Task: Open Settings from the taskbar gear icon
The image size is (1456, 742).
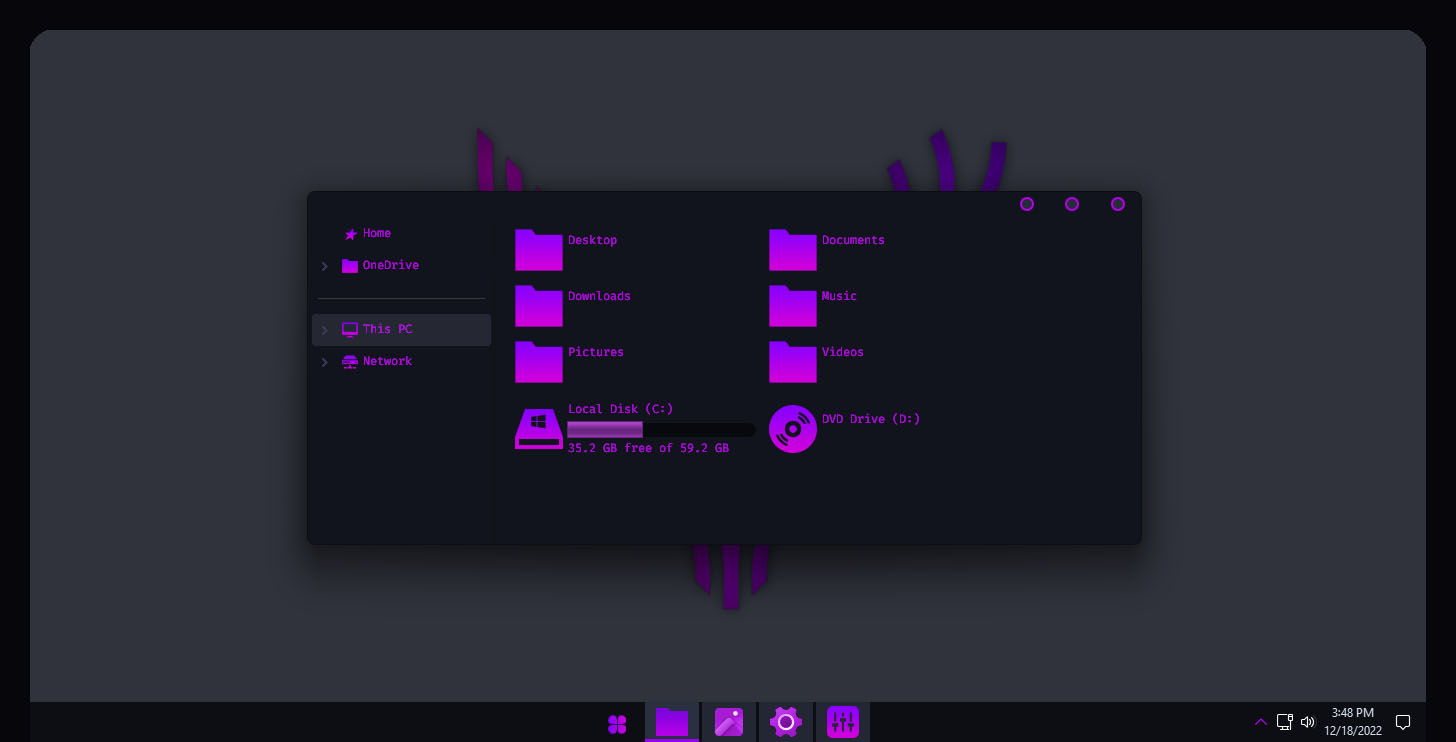Action: 786,721
